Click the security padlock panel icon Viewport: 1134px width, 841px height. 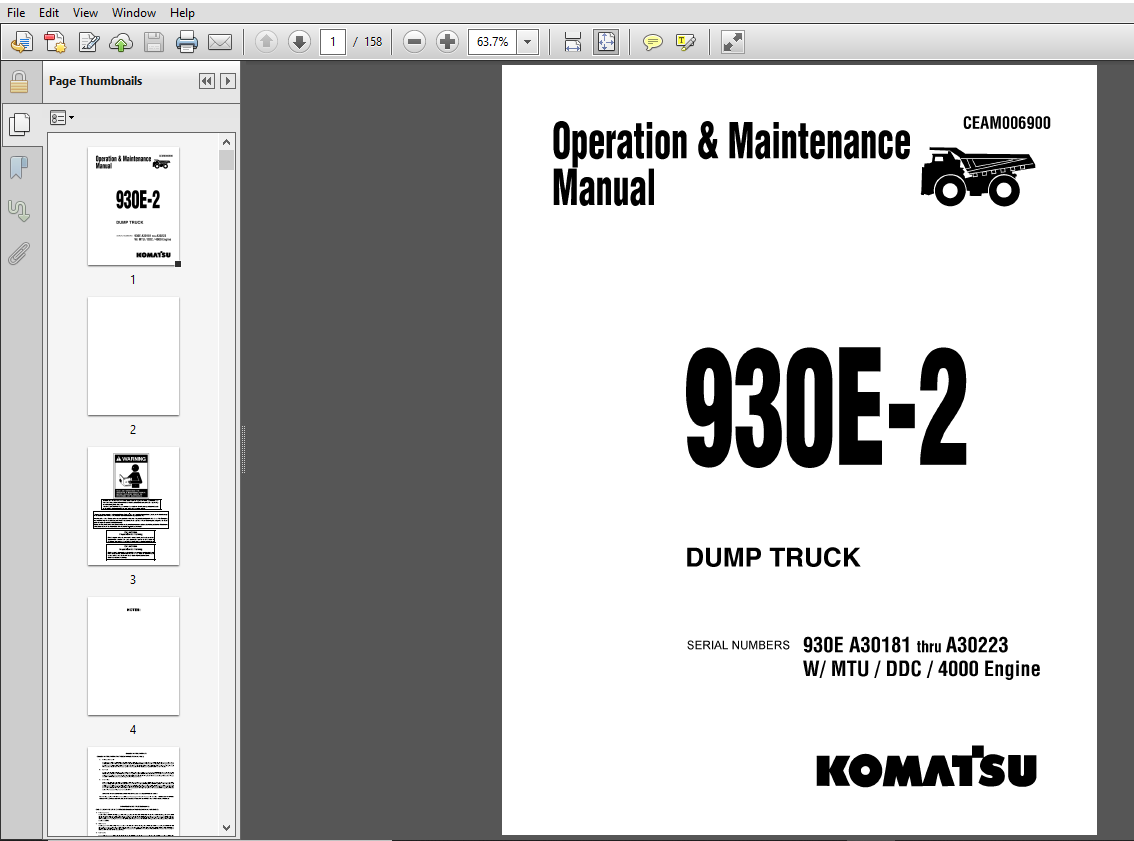(x=19, y=82)
